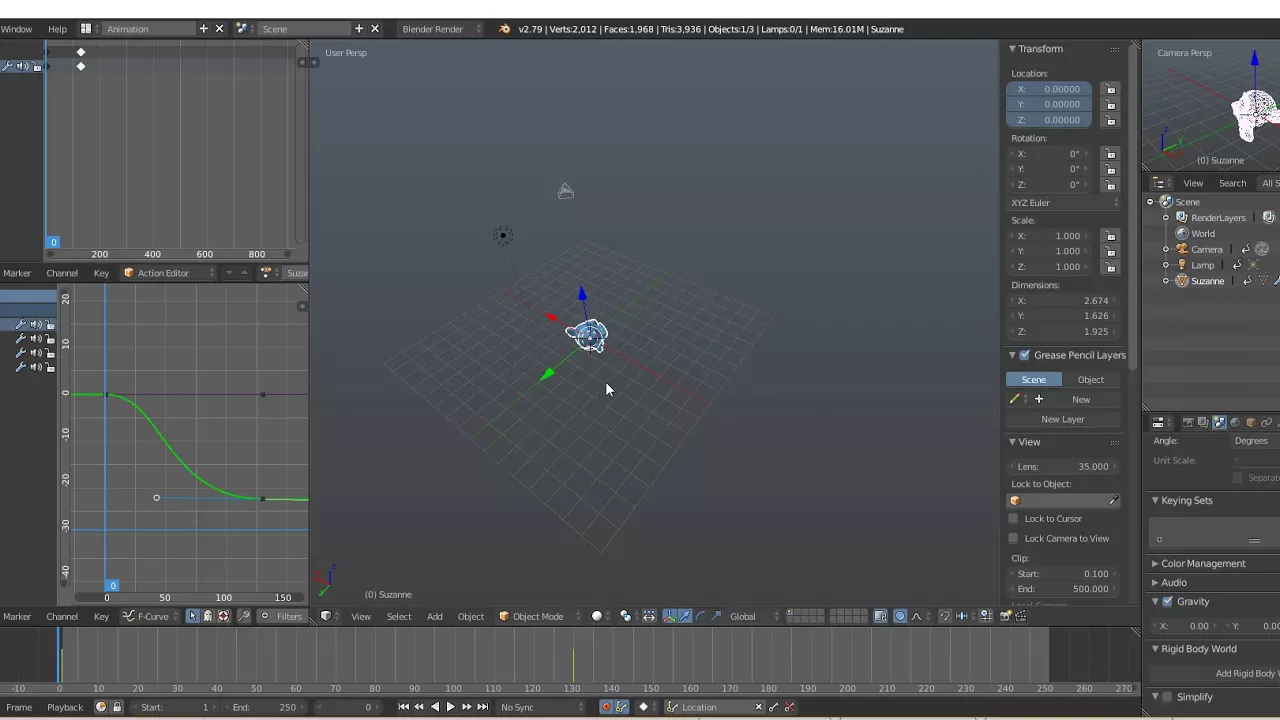Lock the Scale Y value

coord(1110,251)
